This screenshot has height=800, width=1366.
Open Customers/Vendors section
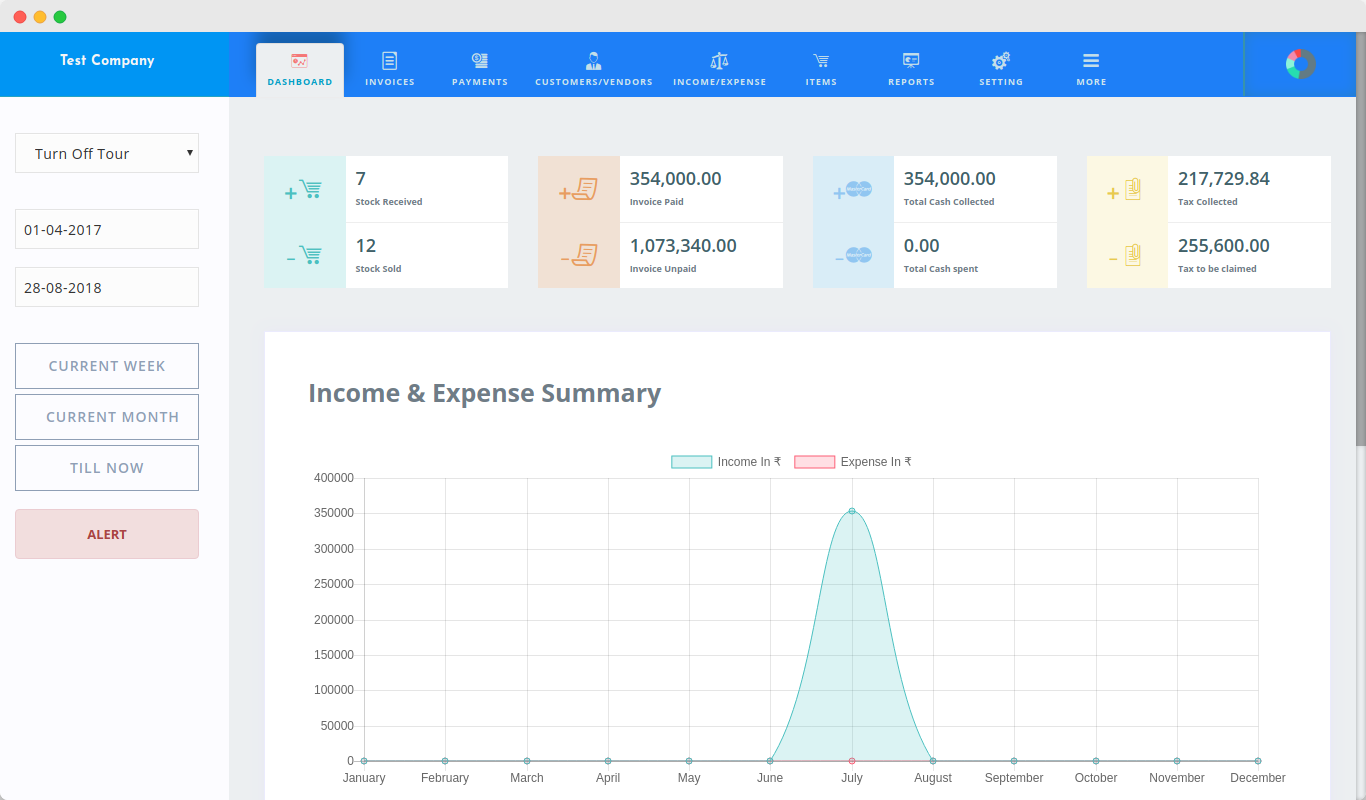pos(594,70)
